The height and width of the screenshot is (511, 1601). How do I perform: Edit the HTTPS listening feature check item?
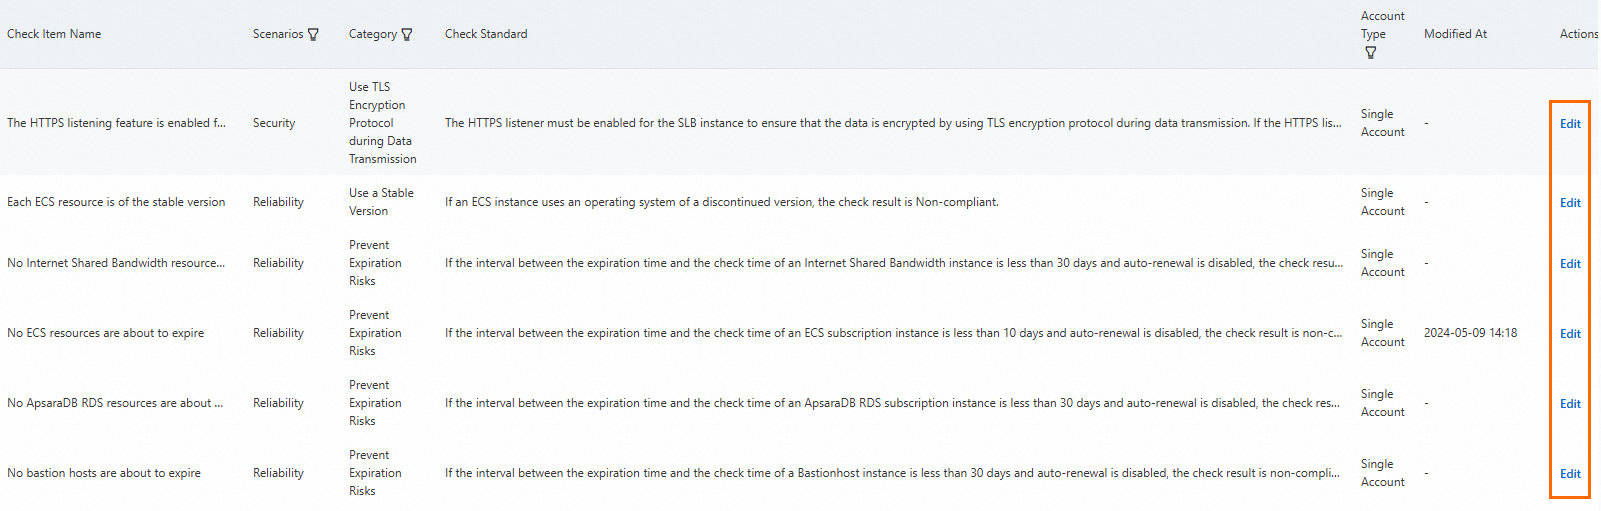tap(1570, 124)
